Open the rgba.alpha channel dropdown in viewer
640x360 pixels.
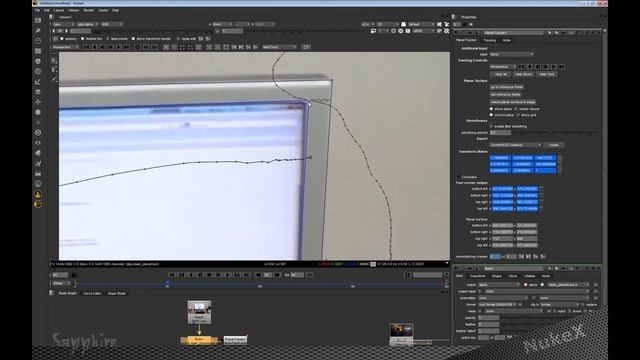[x=87, y=24]
